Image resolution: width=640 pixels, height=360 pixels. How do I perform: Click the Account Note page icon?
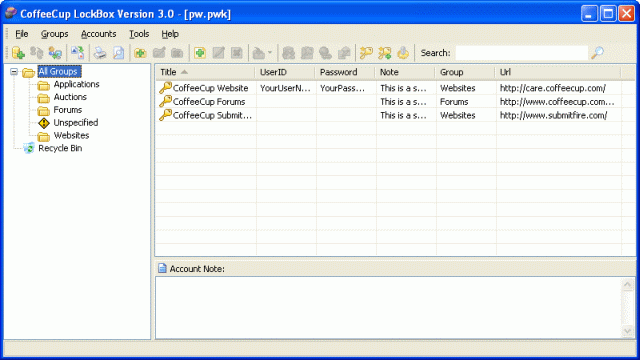(162, 268)
